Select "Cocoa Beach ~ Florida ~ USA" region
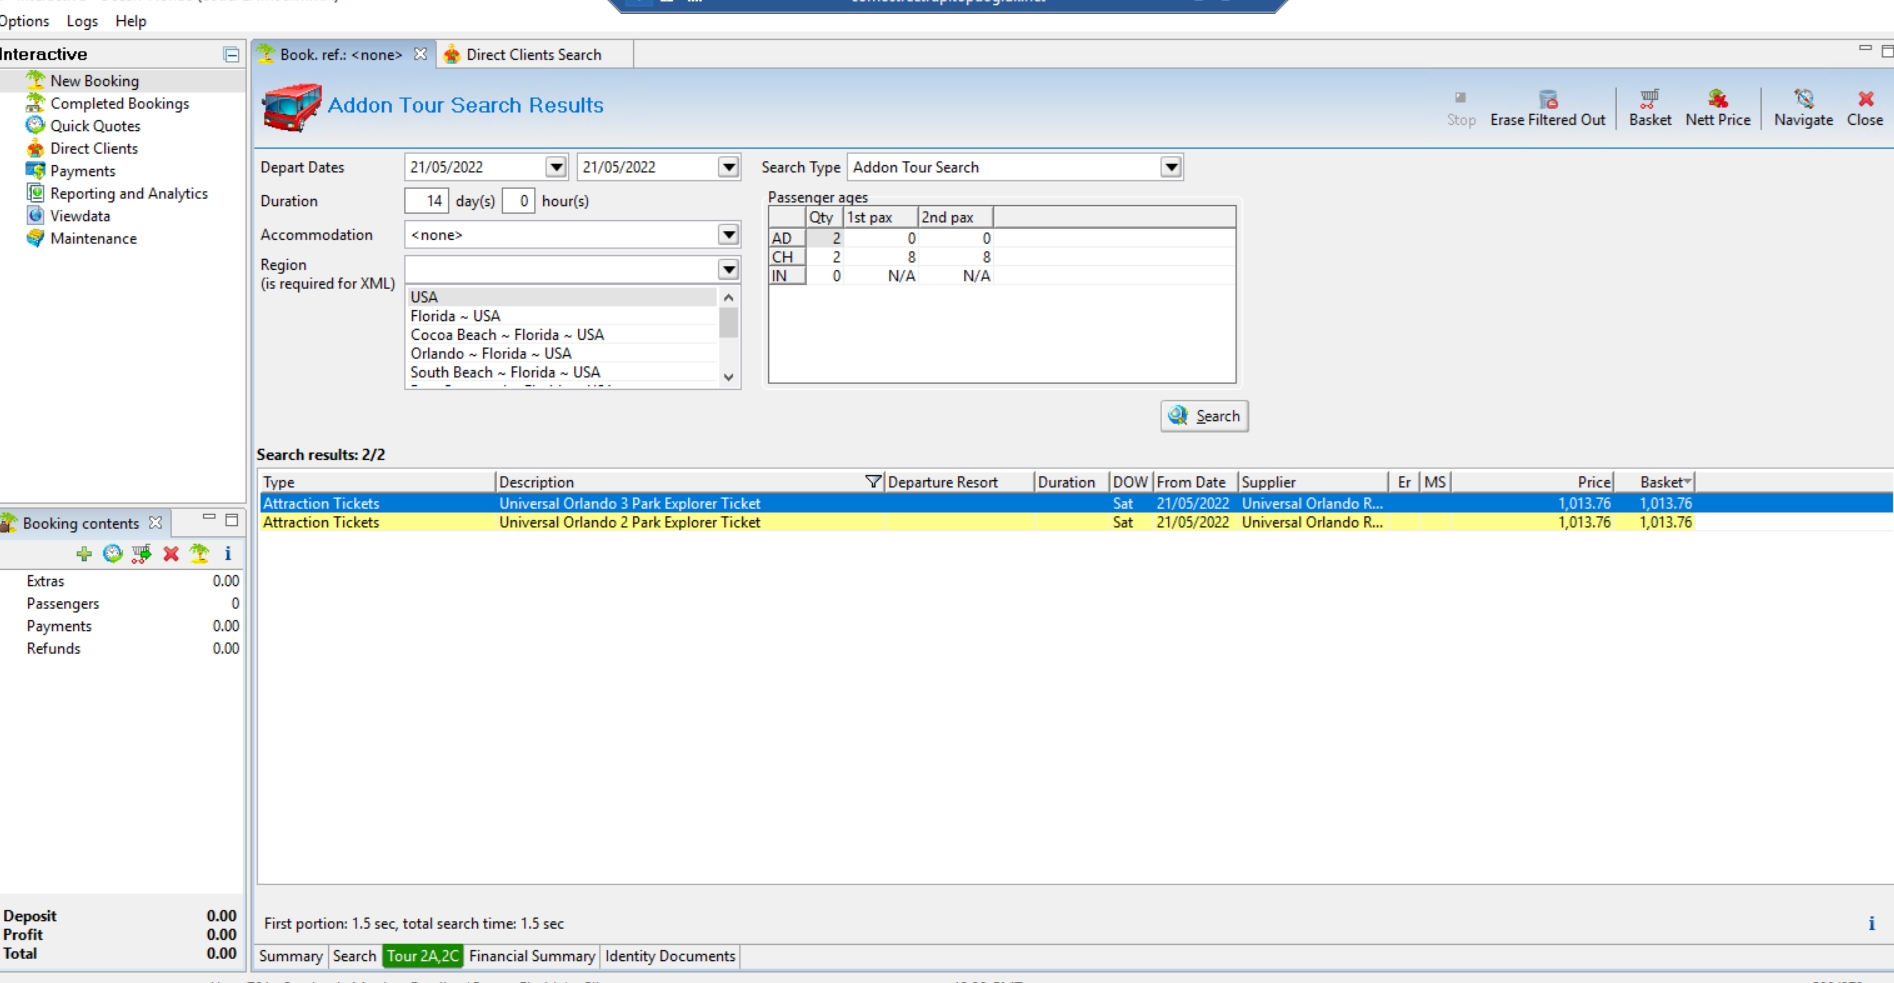The width and height of the screenshot is (1894, 983). point(507,335)
